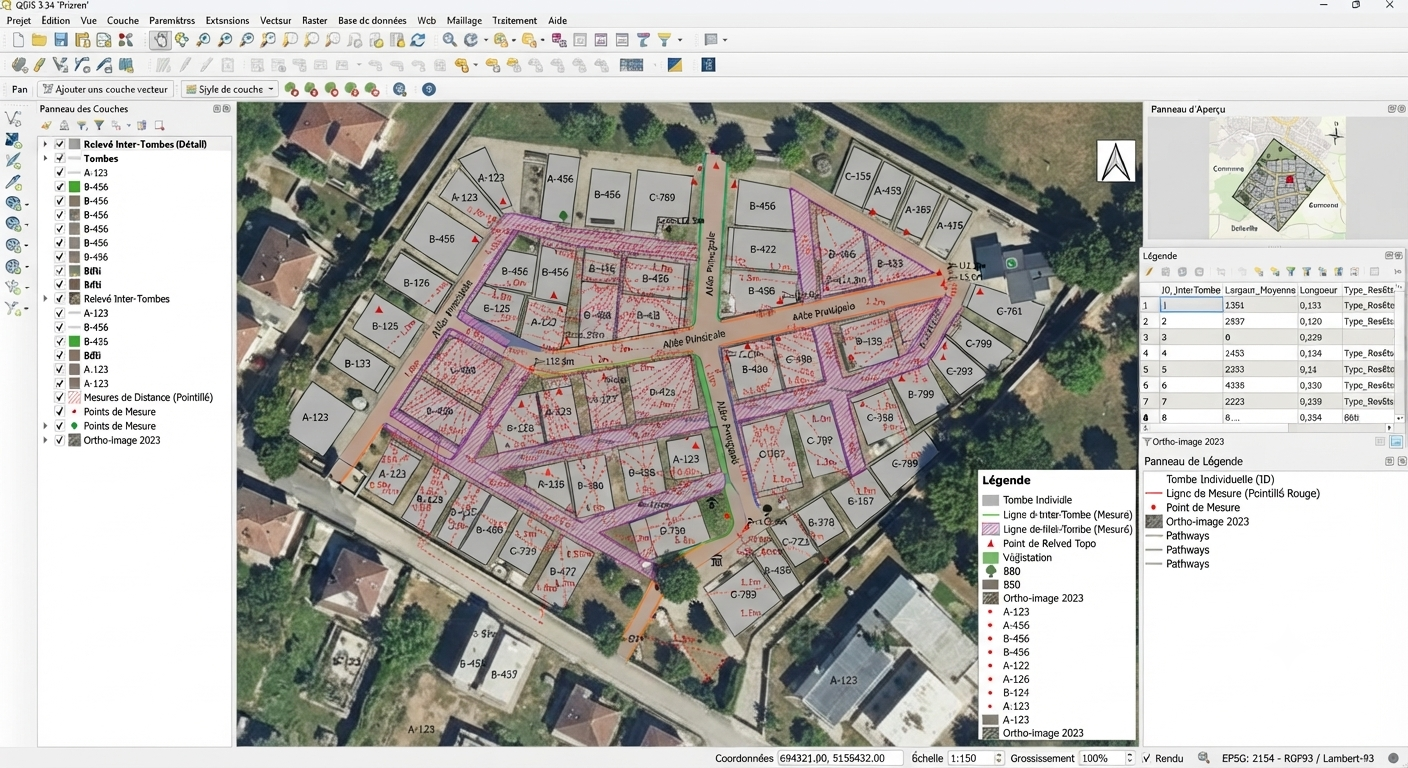The height and width of the screenshot is (768, 1408).
Task: Click the pencil edit icon in Légende table toolbar
Action: point(1150,272)
